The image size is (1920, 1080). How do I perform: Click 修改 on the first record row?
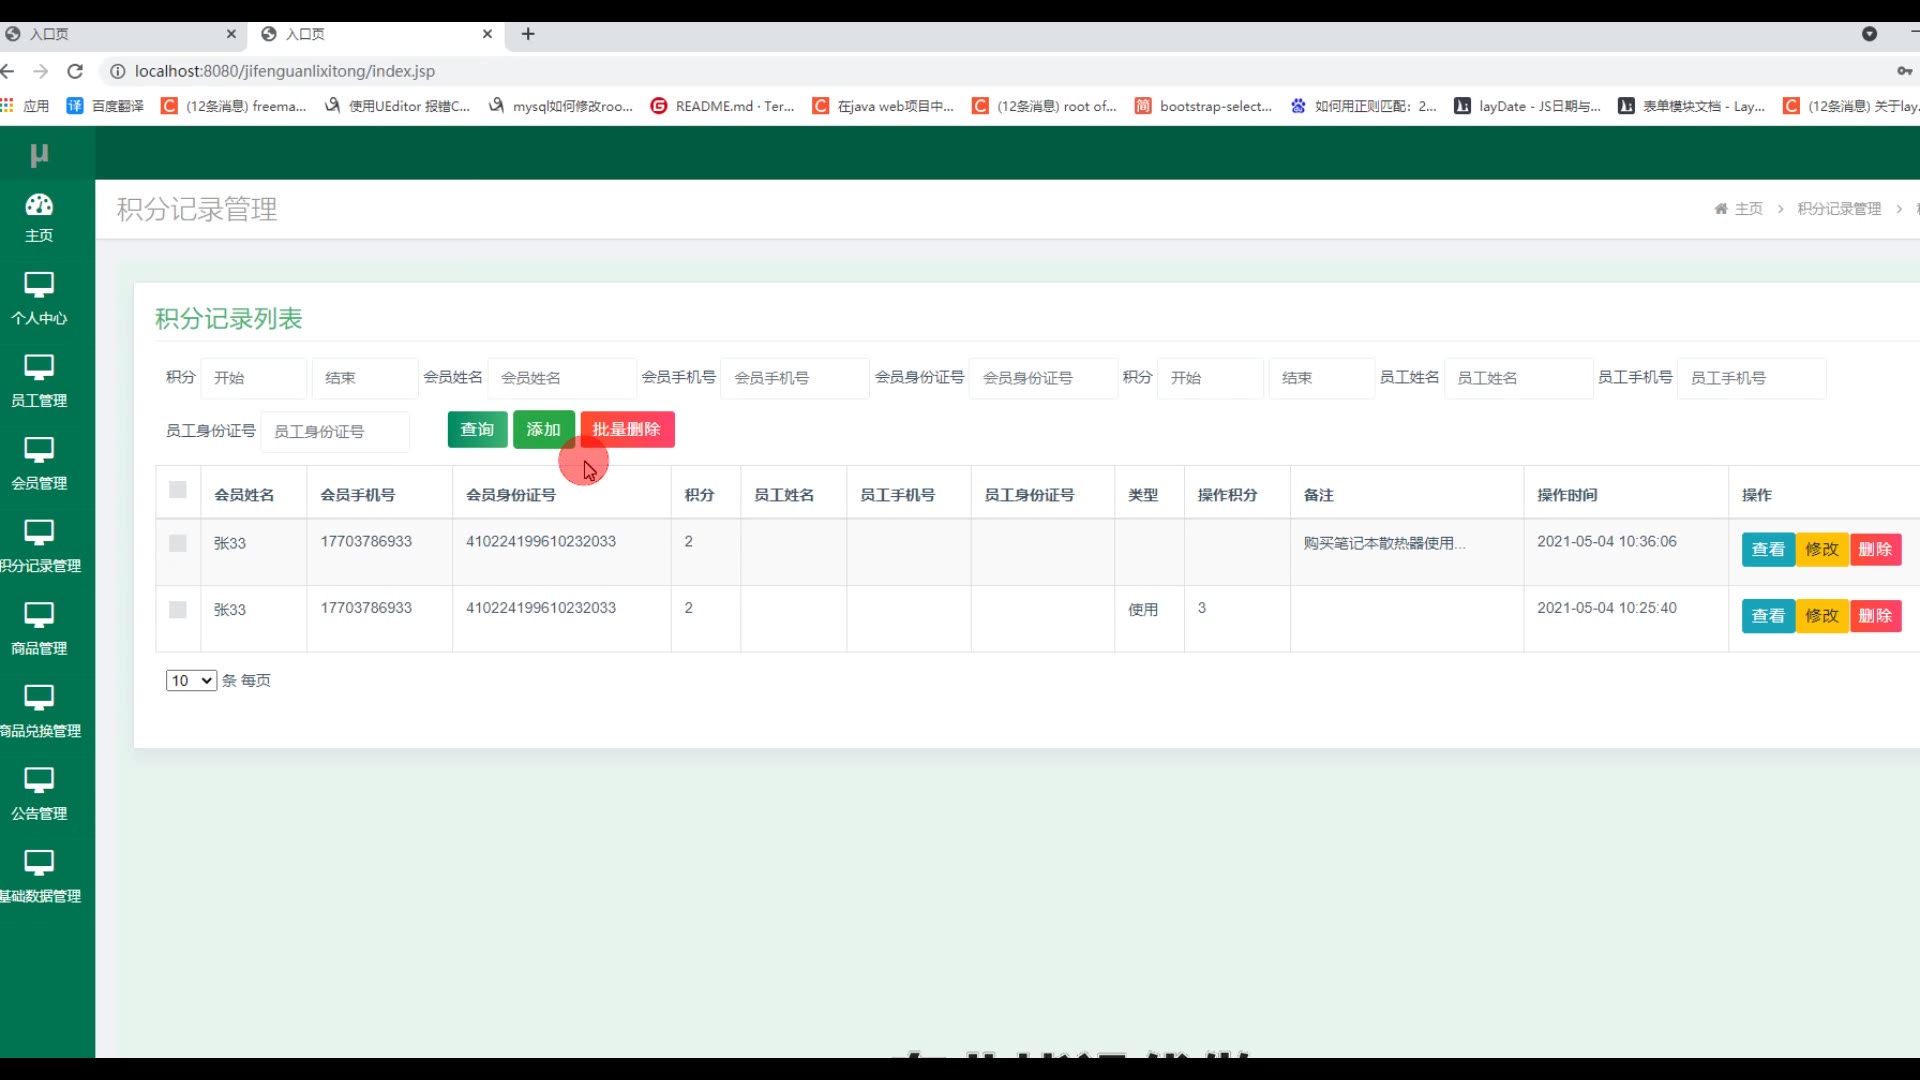coord(1821,550)
